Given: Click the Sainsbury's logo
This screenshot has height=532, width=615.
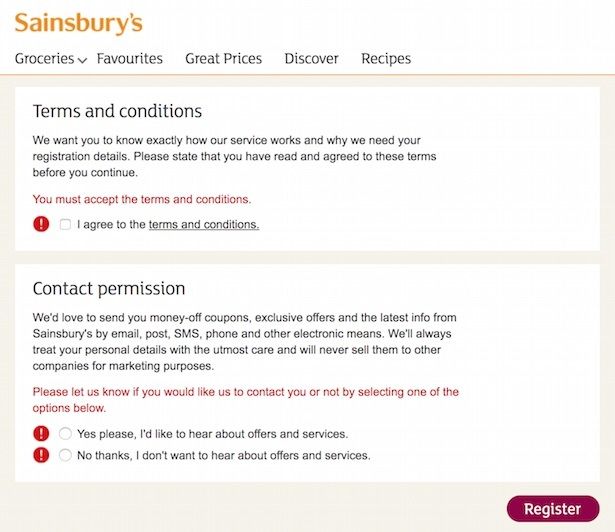Looking at the screenshot, I should coord(78,23).
